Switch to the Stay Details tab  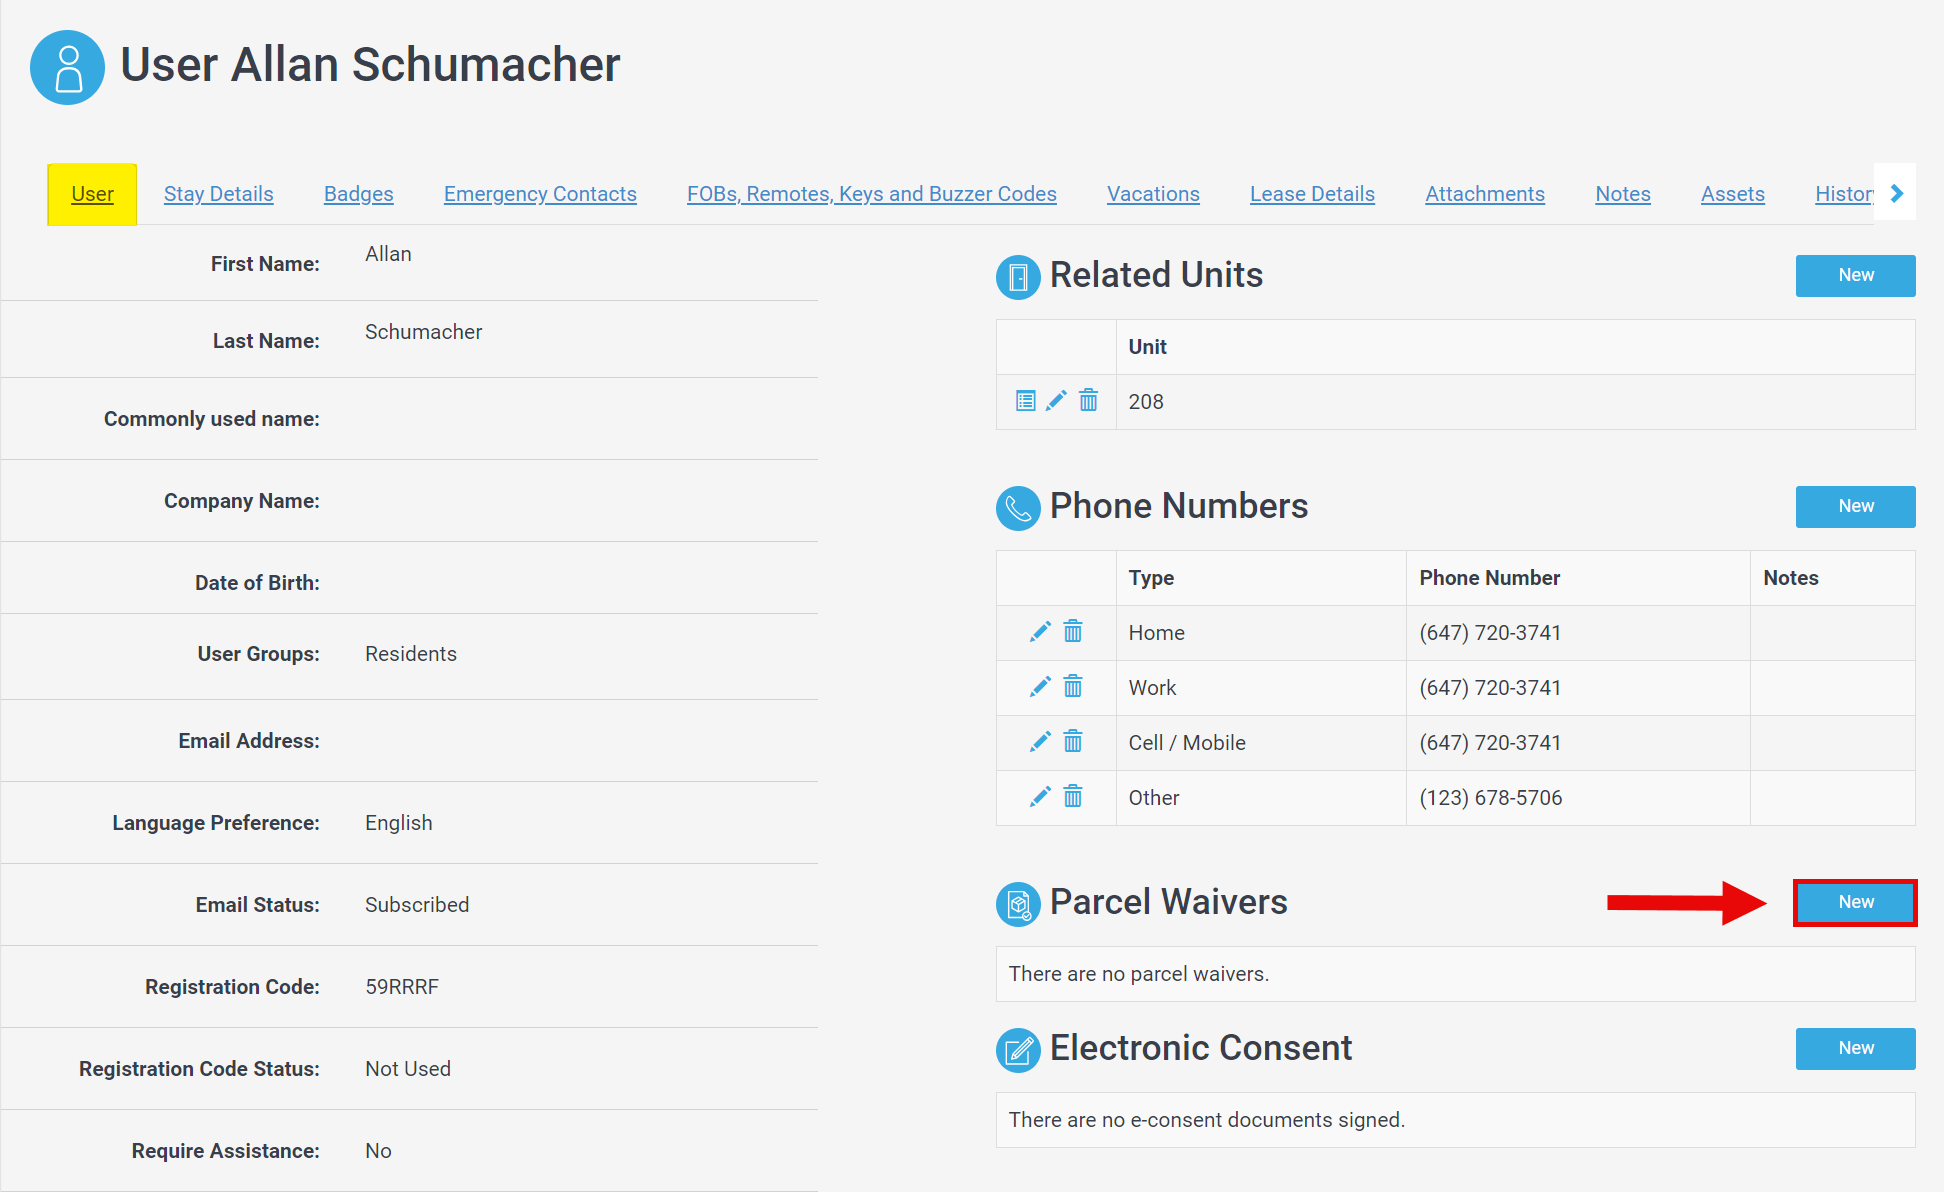218,193
